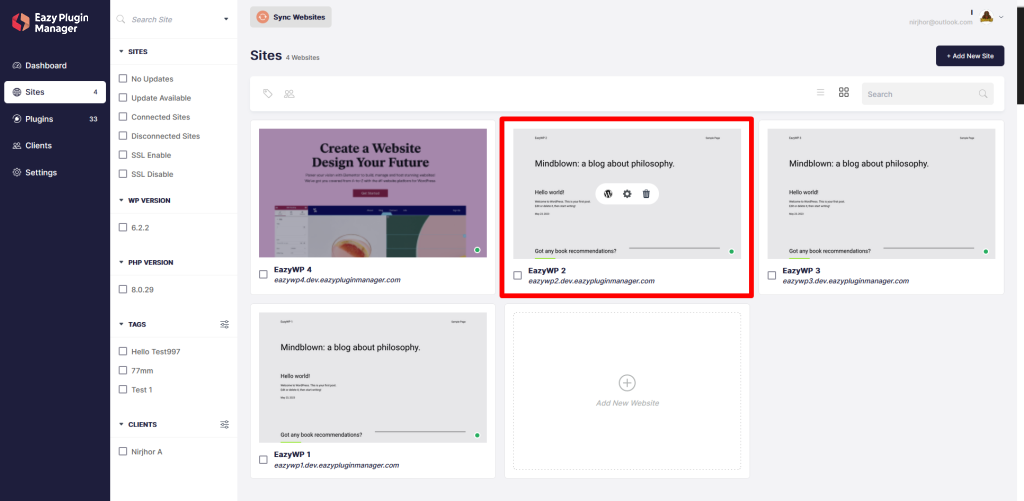The width and height of the screenshot is (1024, 501).
Task: Open the EazyWP 3 site thumbnail
Action: pyautogui.click(x=881, y=193)
